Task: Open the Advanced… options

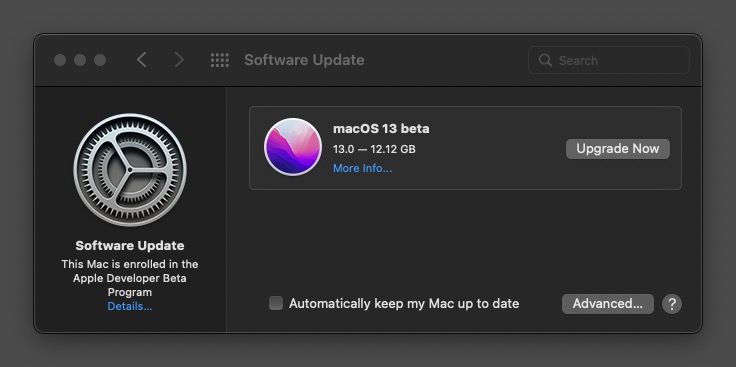Action: pos(608,304)
